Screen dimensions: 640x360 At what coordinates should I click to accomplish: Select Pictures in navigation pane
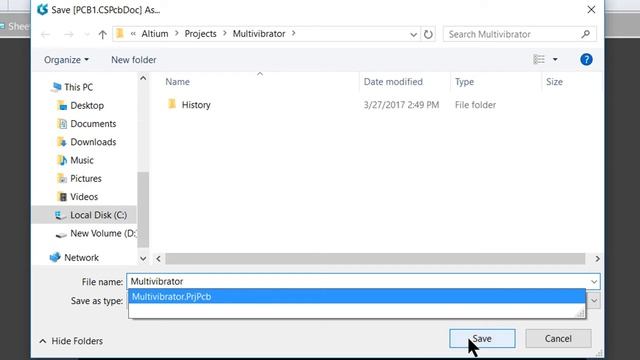(86, 178)
